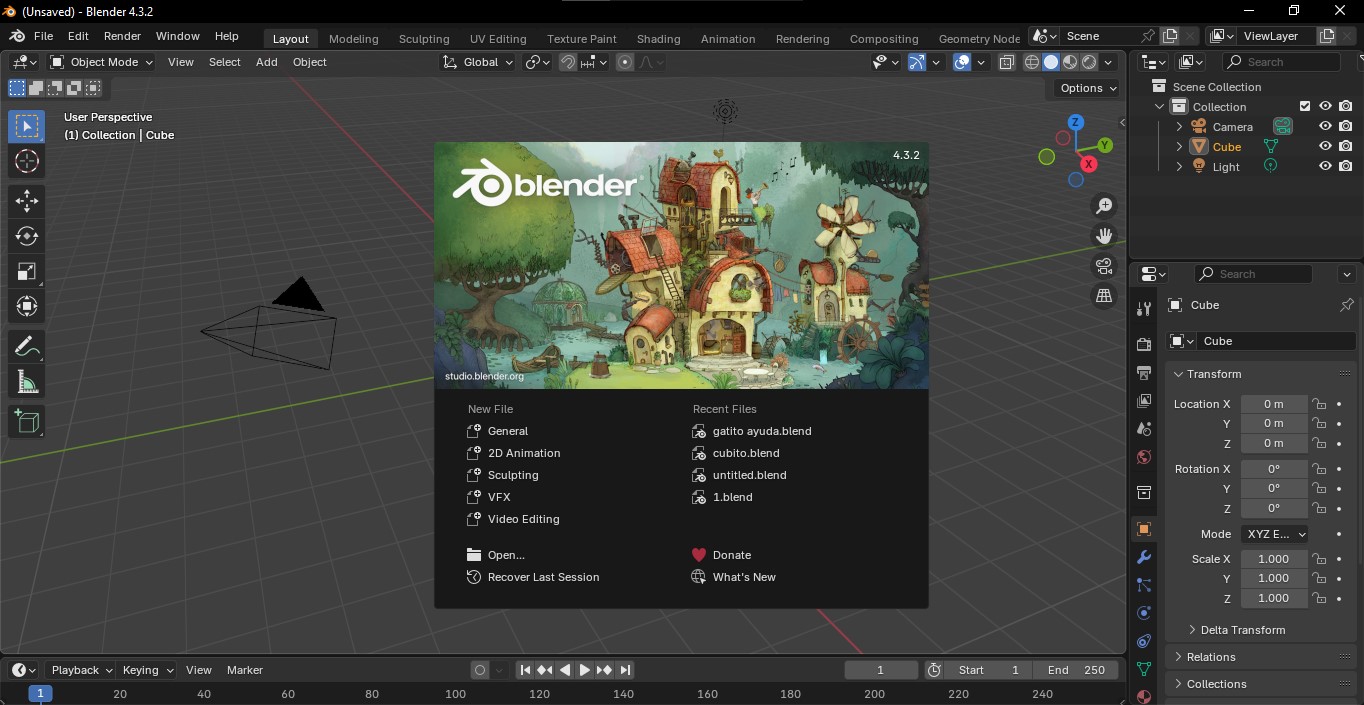Hide the Cube in viewport
The width and height of the screenshot is (1364, 705).
tap(1325, 146)
